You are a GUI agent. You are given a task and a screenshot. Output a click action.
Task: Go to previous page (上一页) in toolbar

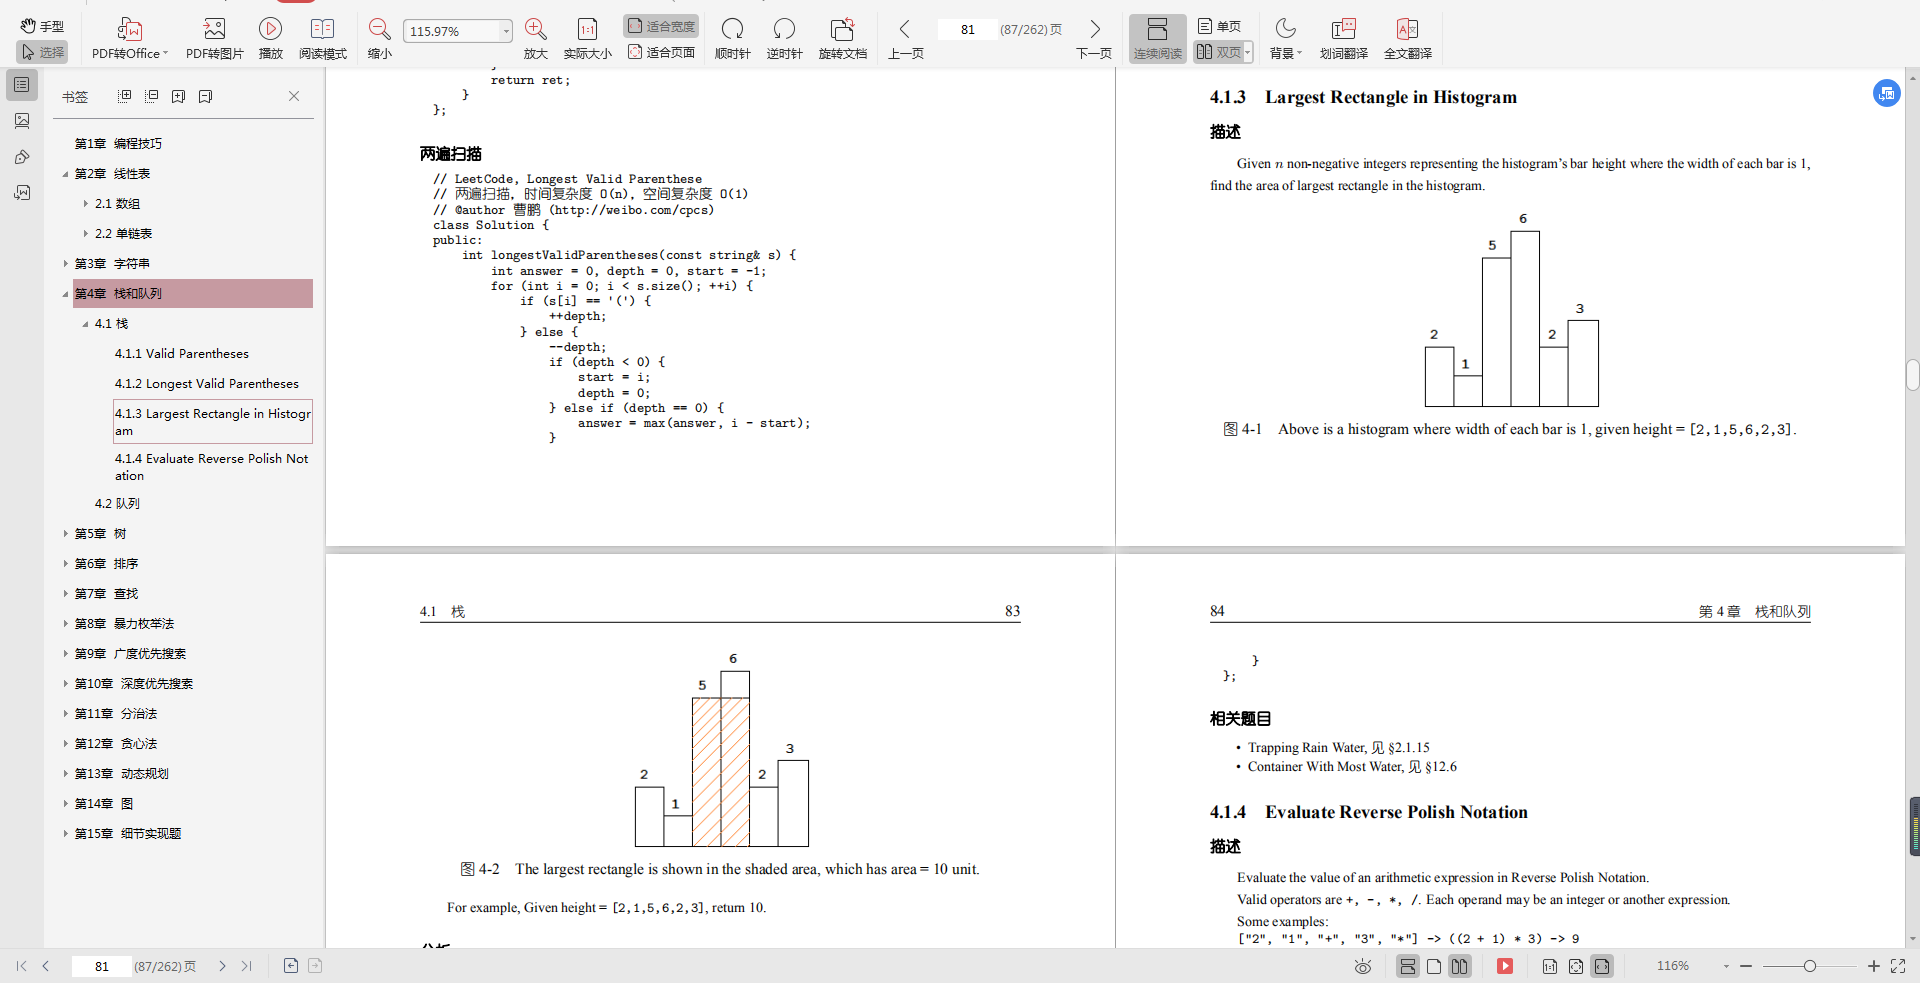pyautogui.click(x=905, y=39)
